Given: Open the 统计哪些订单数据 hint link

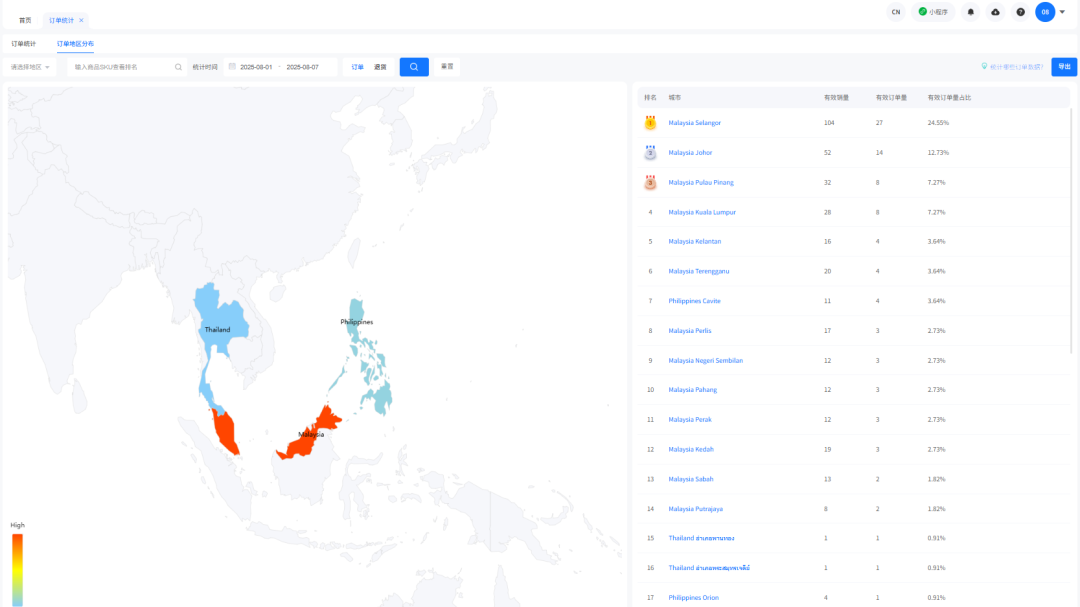Looking at the screenshot, I should [x=1012, y=67].
